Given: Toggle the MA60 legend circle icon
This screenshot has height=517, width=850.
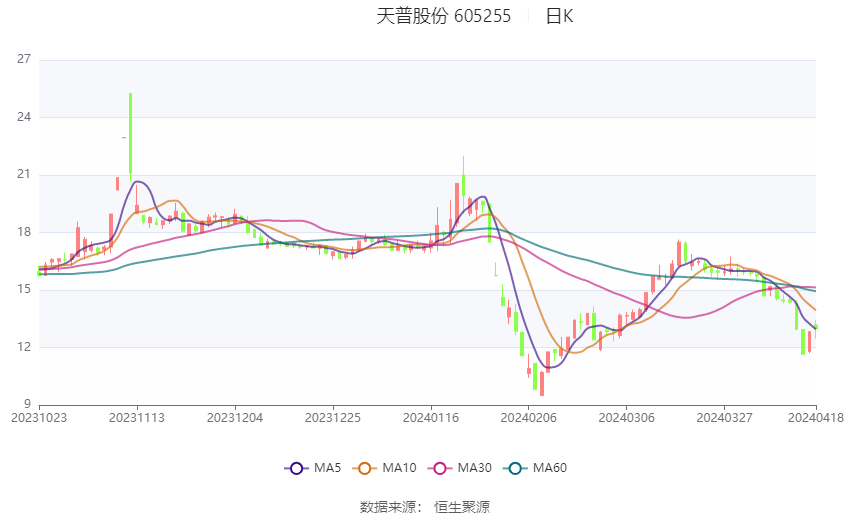Looking at the screenshot, I should tap(516, 468).
